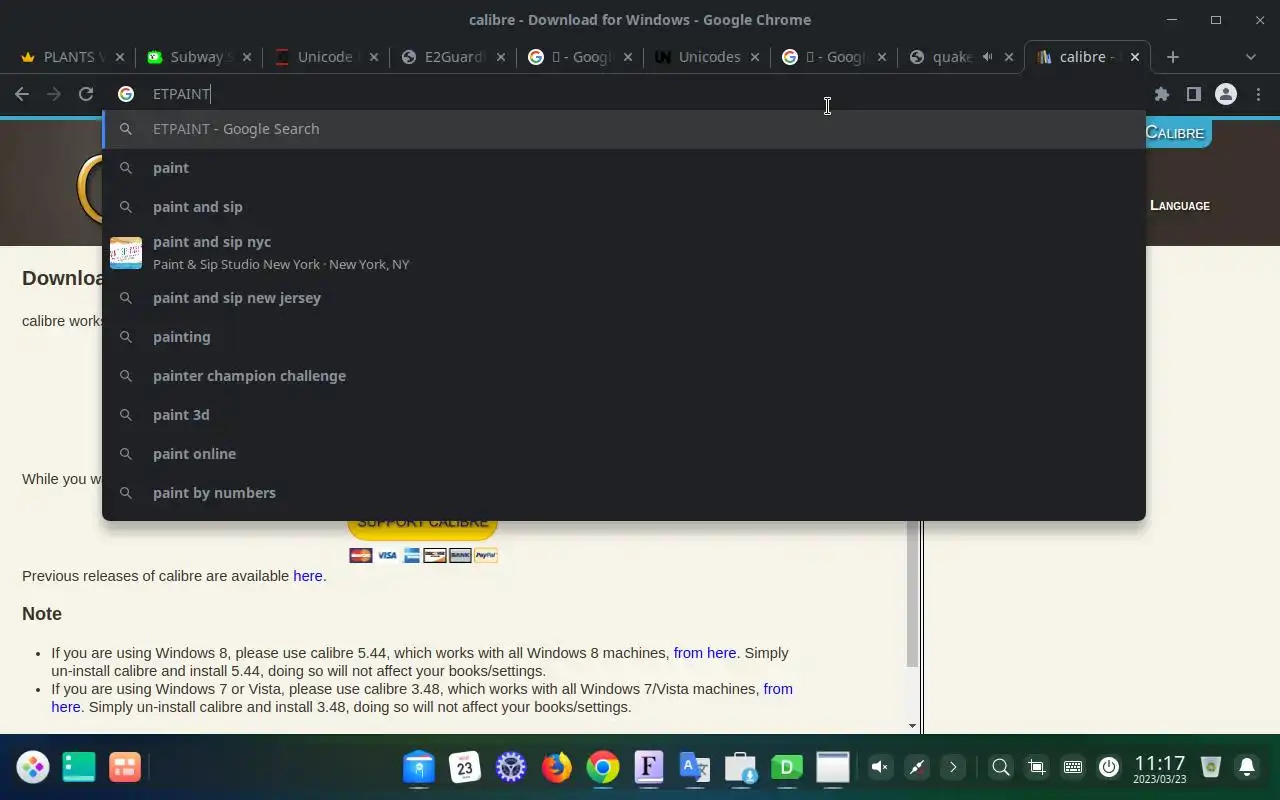1280x800 pixels.
Task: Click the Language link in calibre header
Action: pyautogui.click(x=1180, y=205)
